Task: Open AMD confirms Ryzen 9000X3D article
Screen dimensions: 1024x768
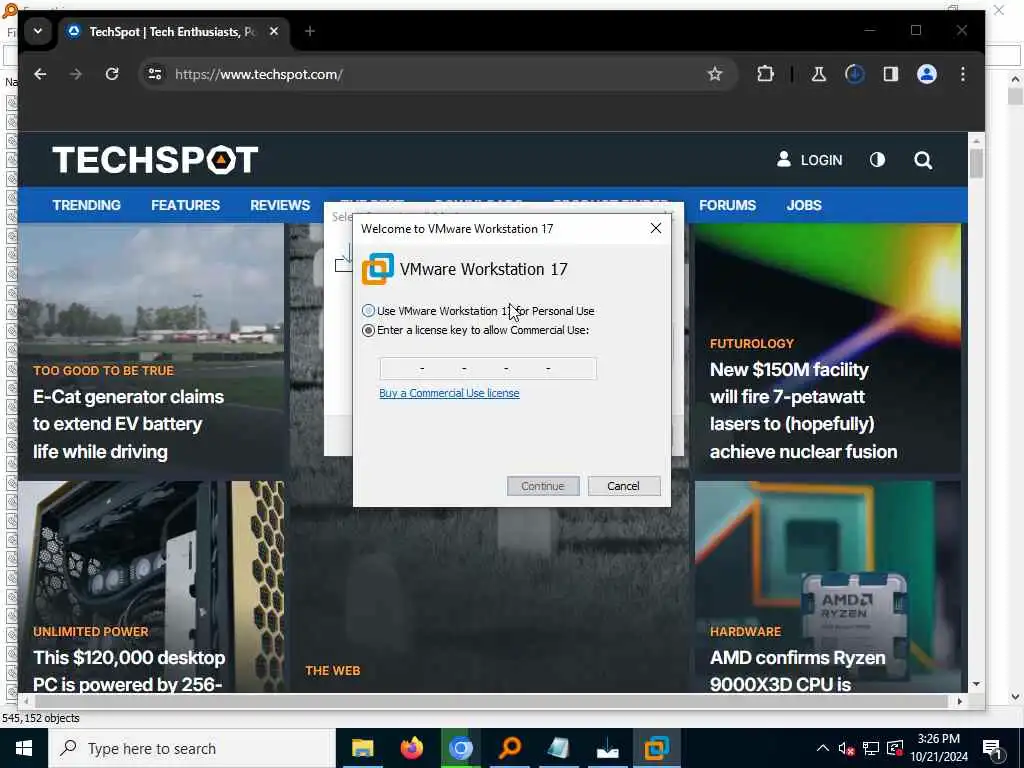Action: point(797,671)
